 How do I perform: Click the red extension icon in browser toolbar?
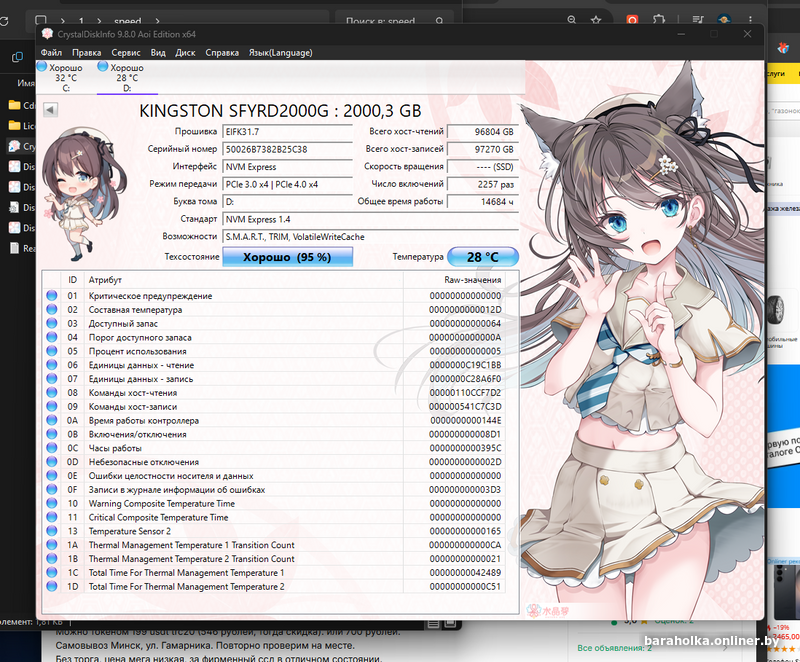632,20
